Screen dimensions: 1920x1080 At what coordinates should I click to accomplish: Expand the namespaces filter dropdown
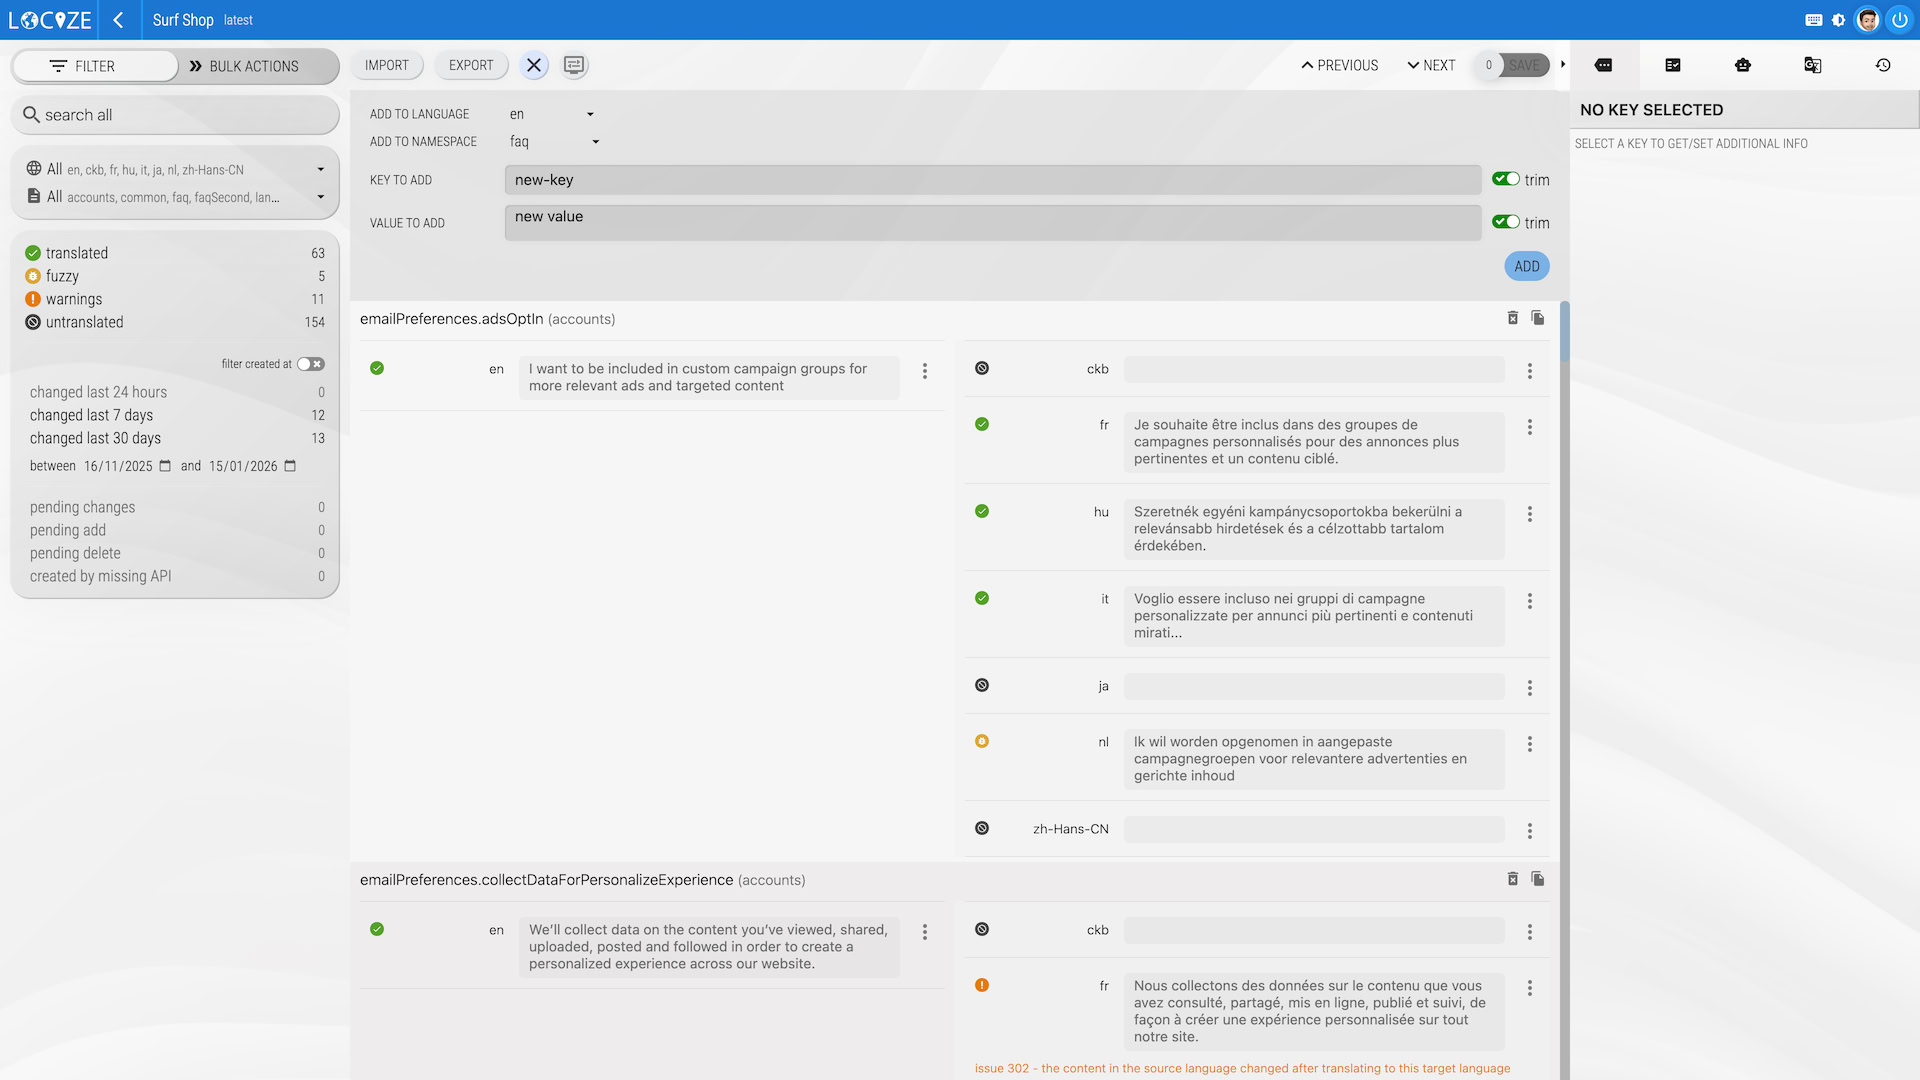point(320,197)
